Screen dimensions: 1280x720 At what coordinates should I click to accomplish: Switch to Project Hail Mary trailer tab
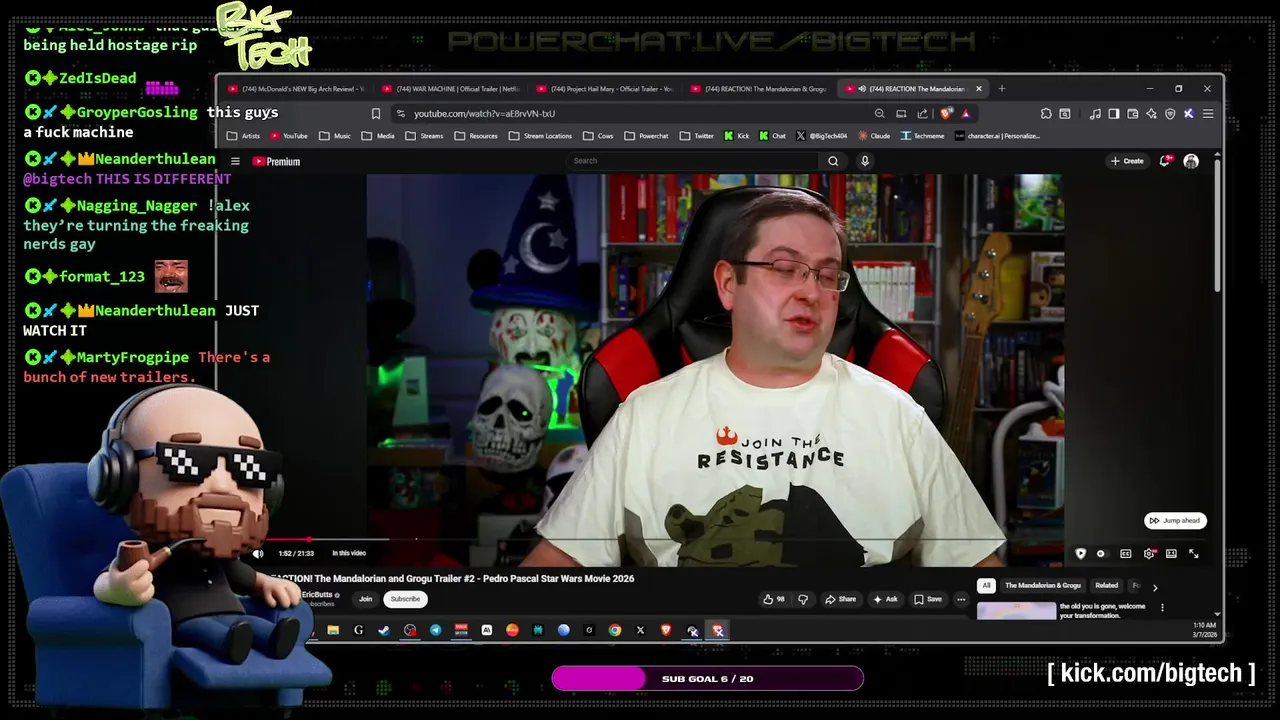607,89
